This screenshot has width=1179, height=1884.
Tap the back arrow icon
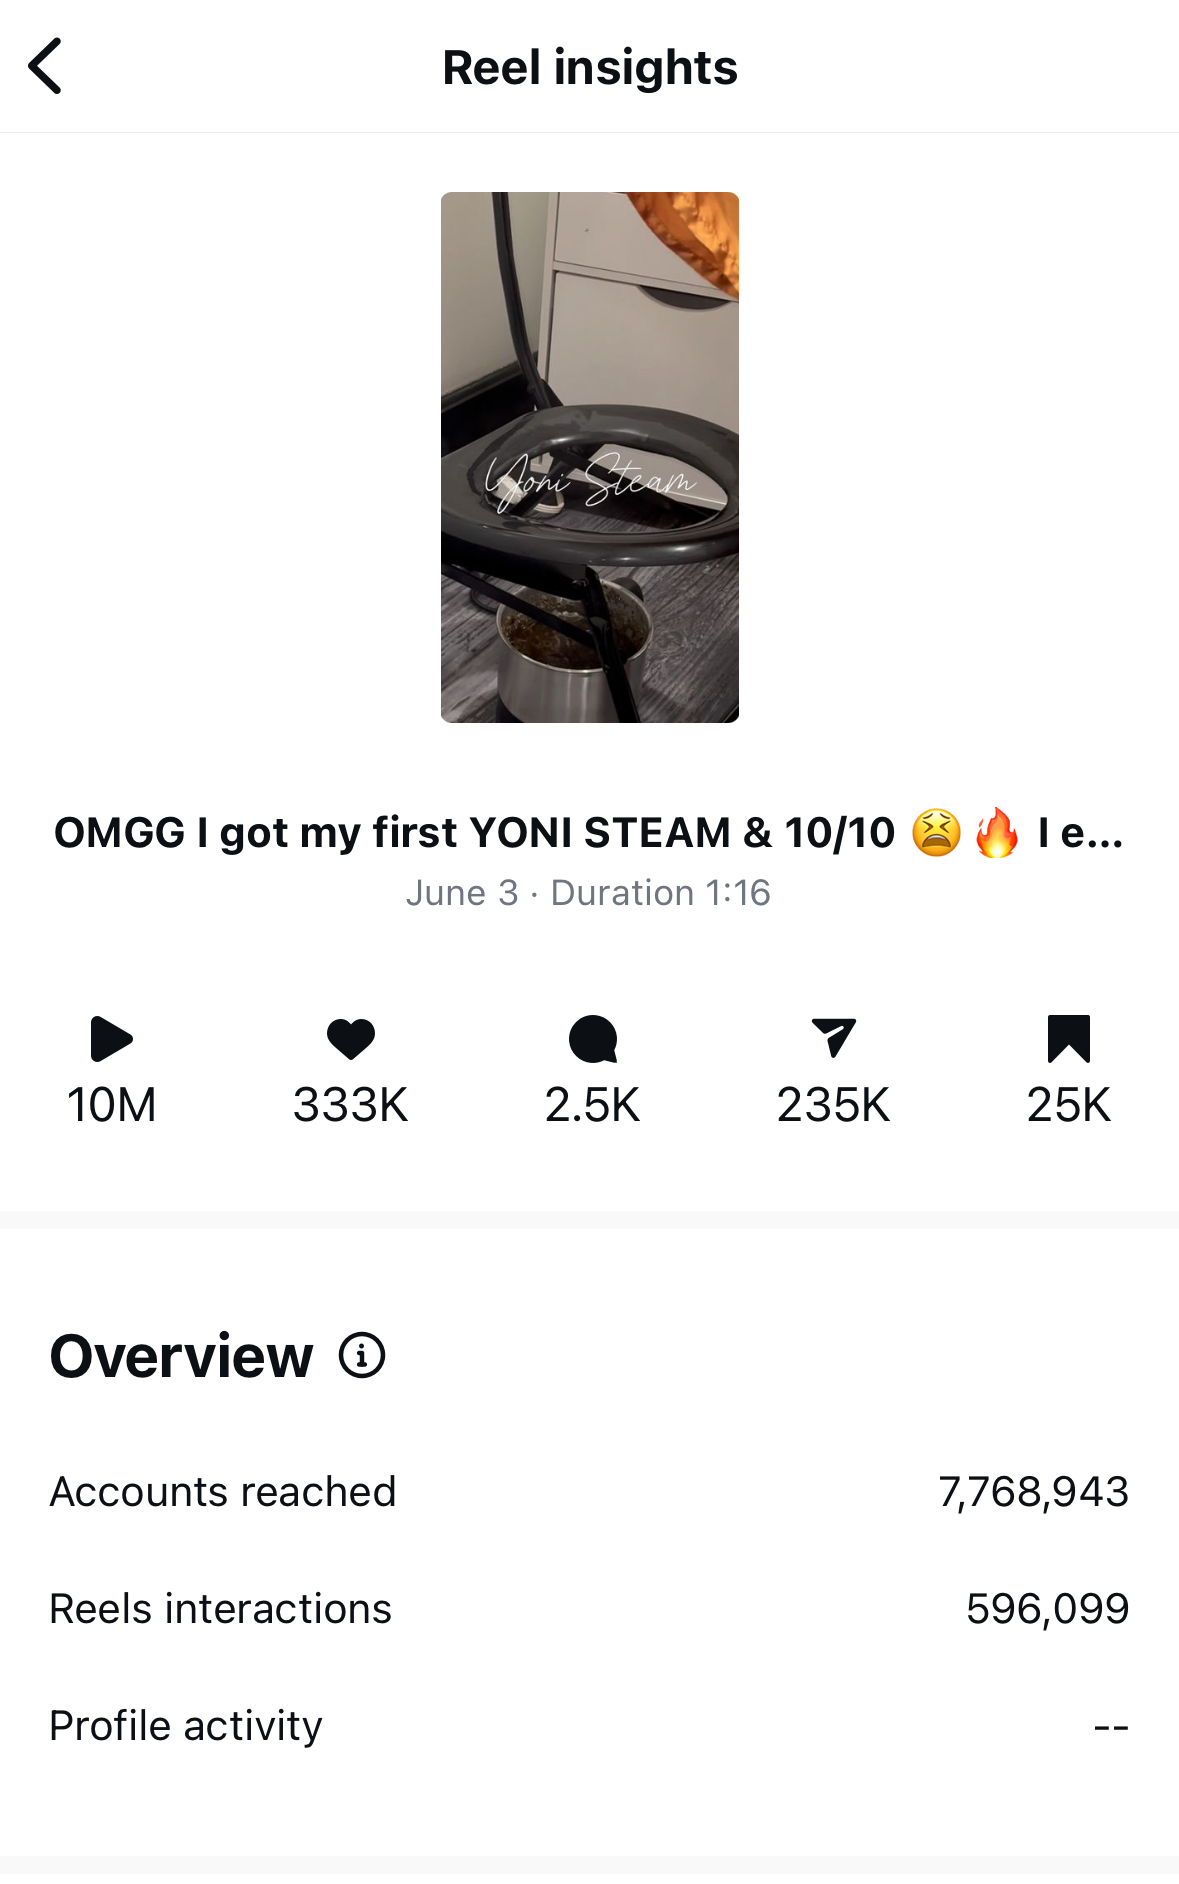coord(46,66)
